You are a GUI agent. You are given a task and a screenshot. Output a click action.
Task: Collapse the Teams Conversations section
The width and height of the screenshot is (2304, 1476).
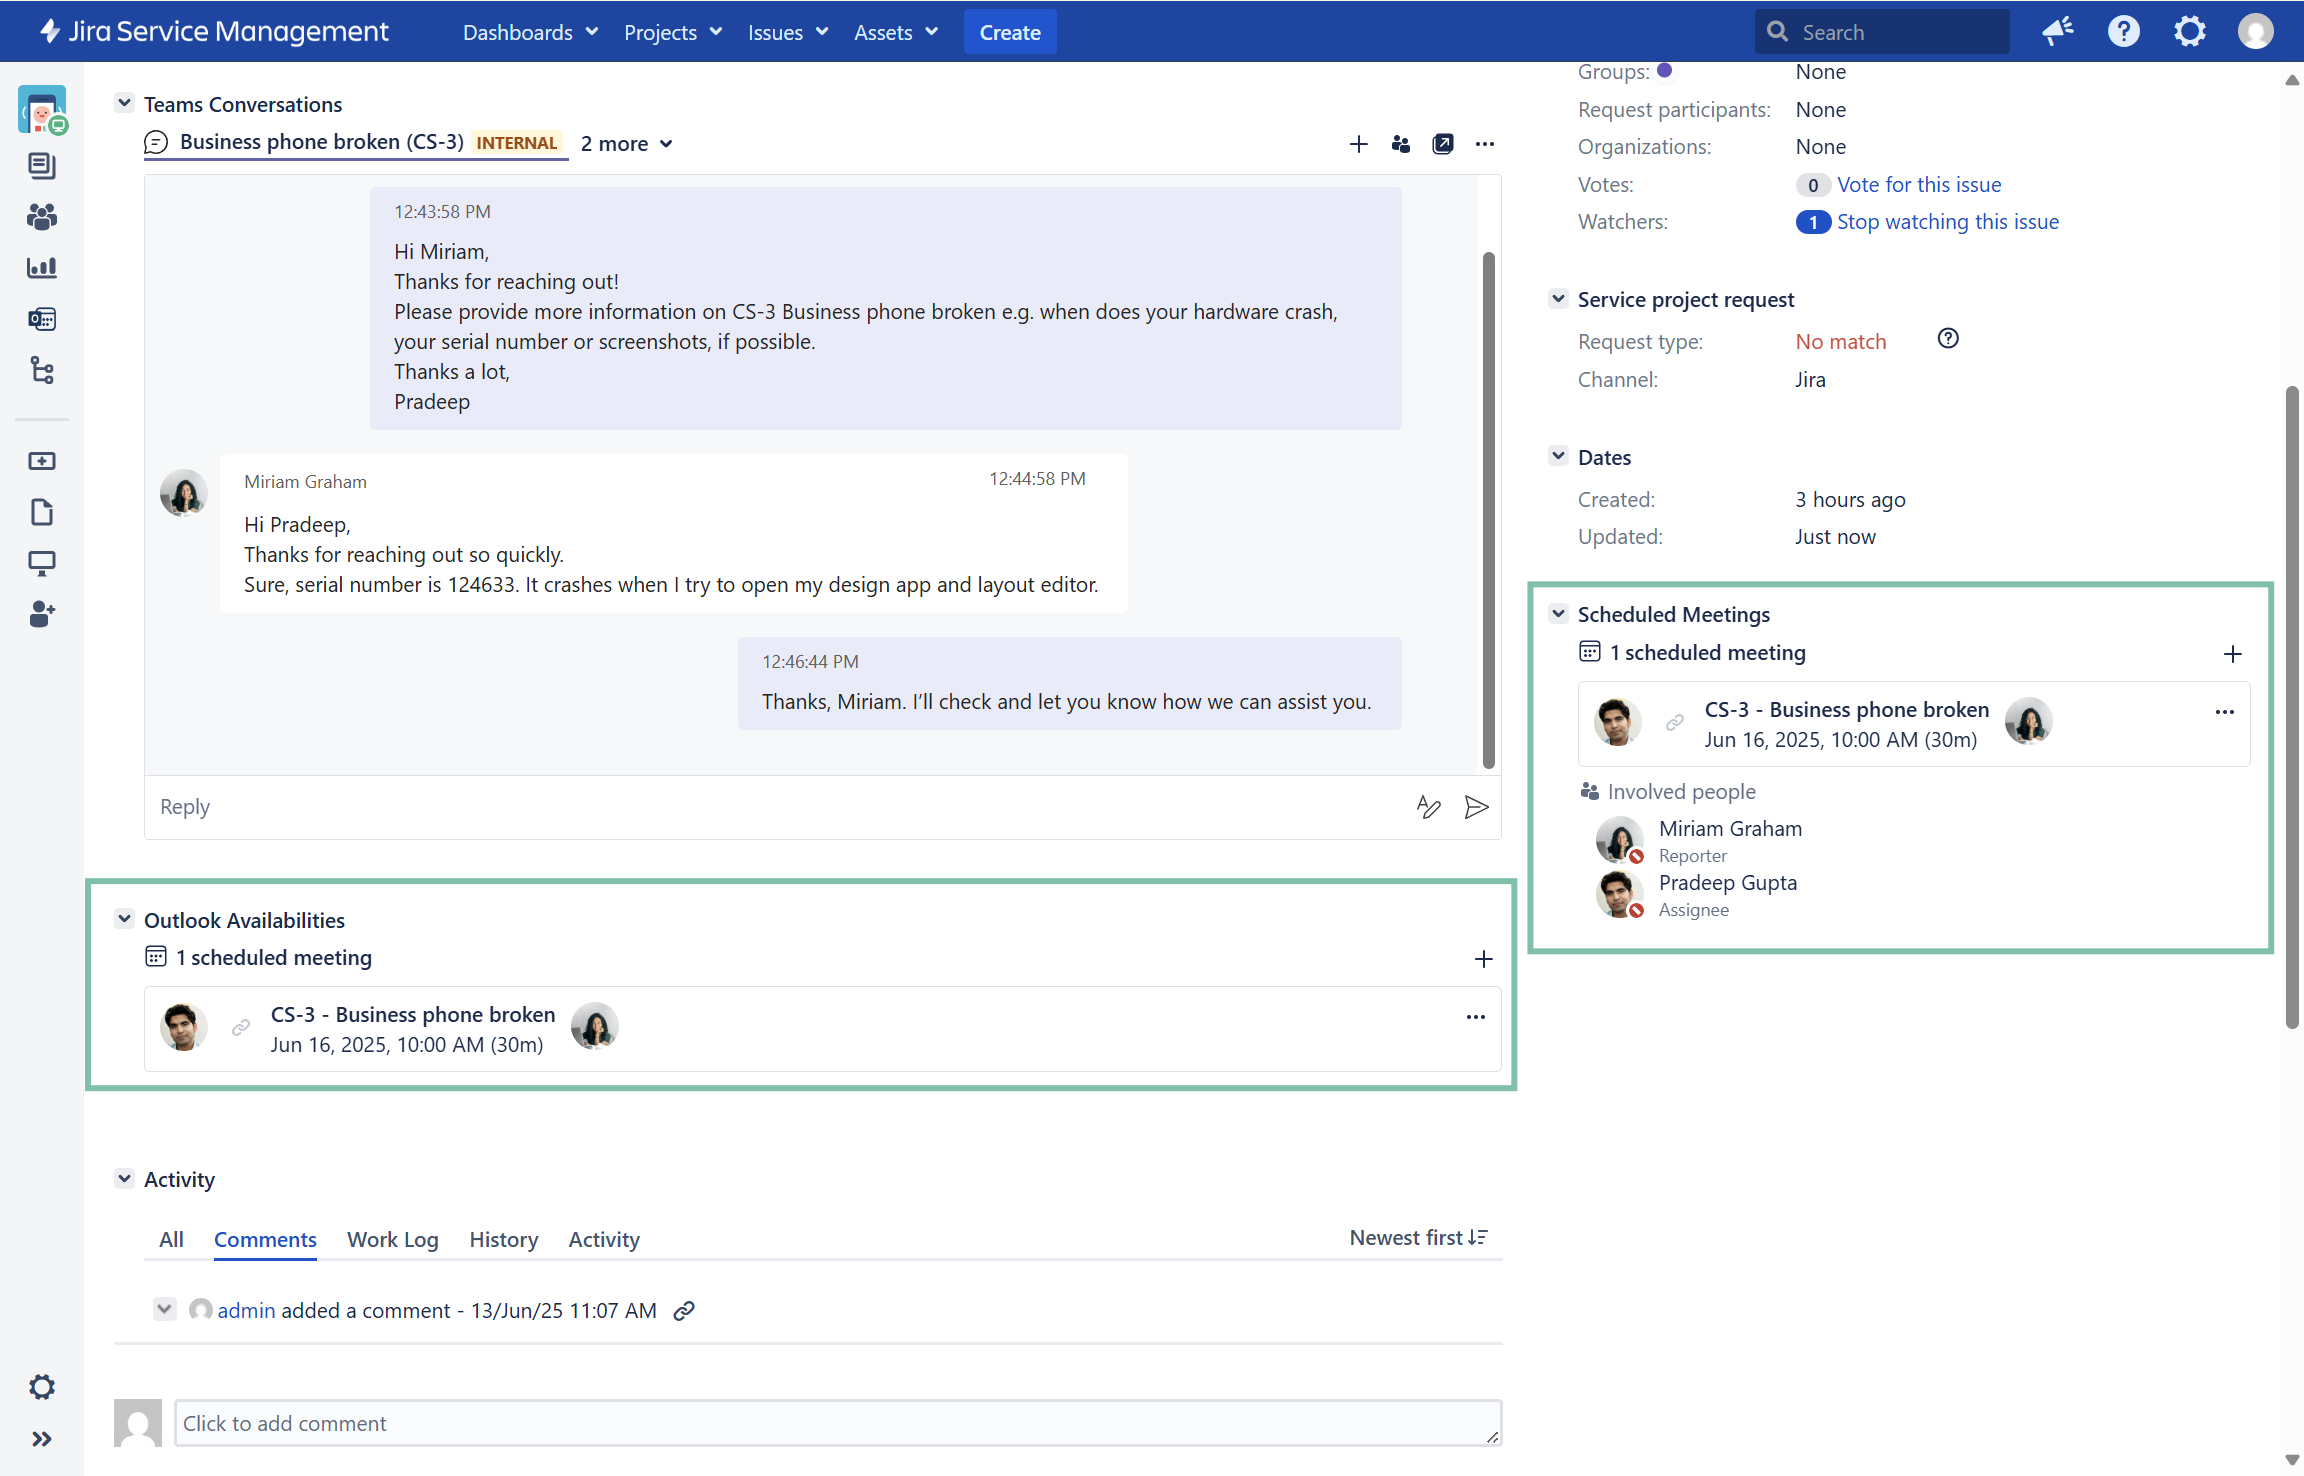(124, 103)
